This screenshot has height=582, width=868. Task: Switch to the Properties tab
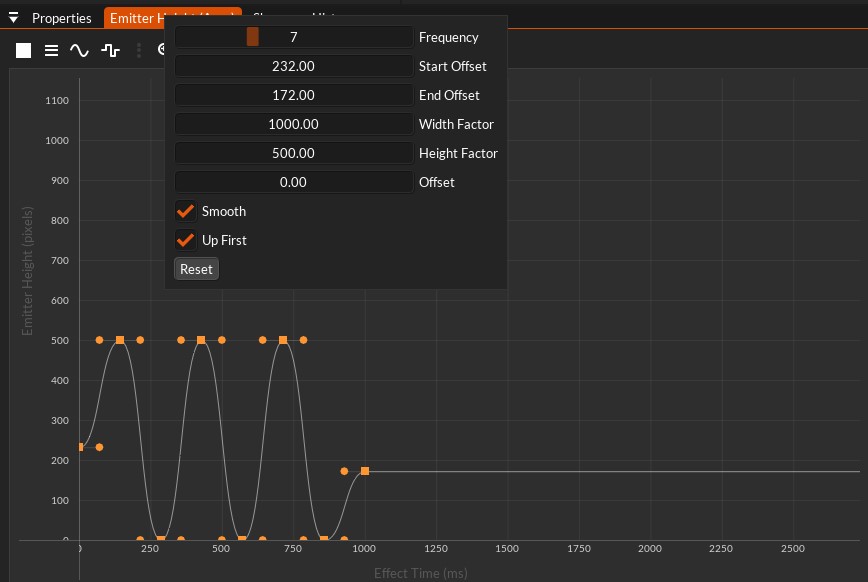[x=61, y=18]
